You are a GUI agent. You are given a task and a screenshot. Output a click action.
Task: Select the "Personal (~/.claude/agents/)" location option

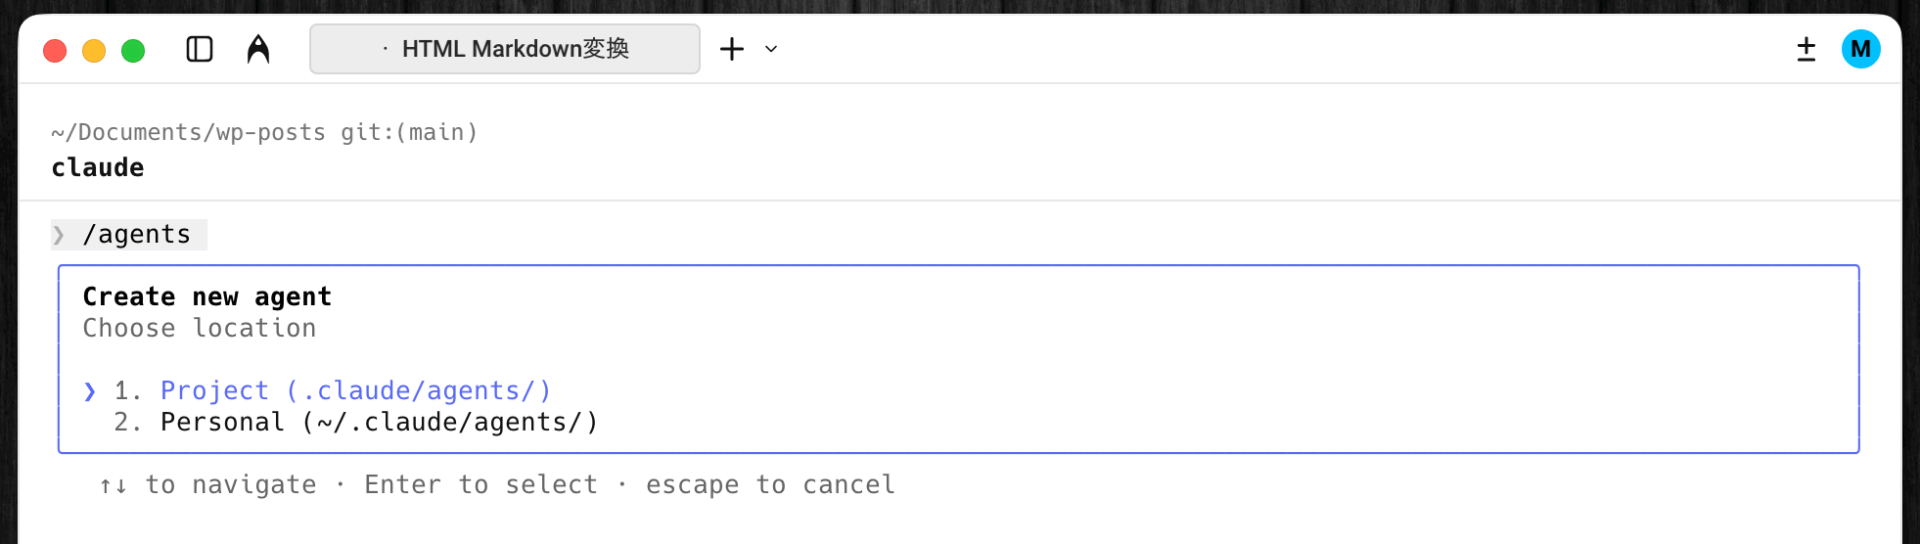[x=379, y=423]
